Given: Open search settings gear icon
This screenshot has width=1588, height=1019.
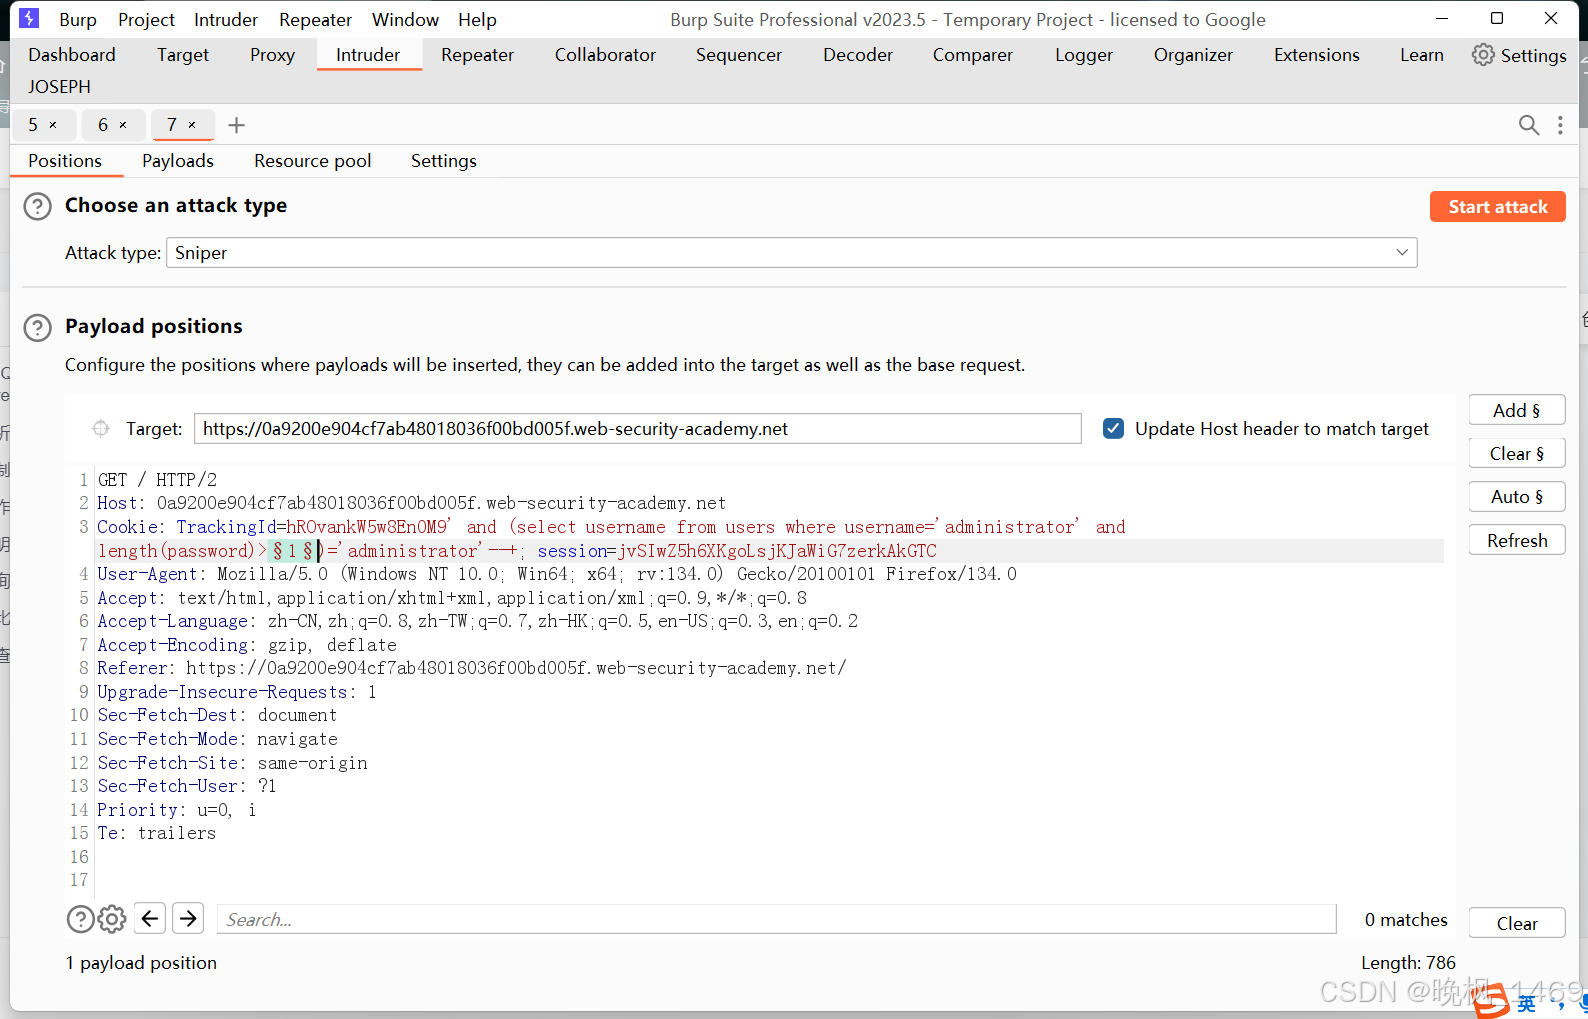Looking at the screenshot, I should [x=112, y=918].
